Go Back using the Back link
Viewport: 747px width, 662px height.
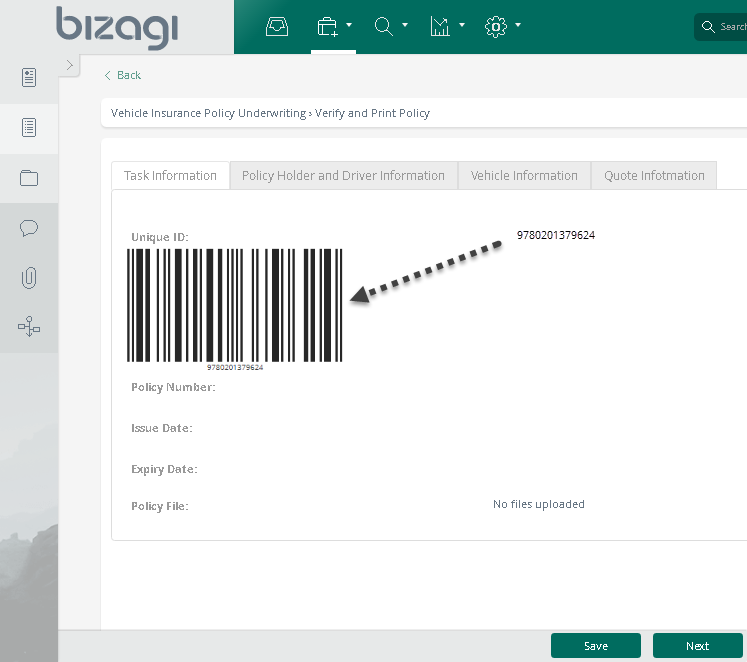tap(123, 75)
